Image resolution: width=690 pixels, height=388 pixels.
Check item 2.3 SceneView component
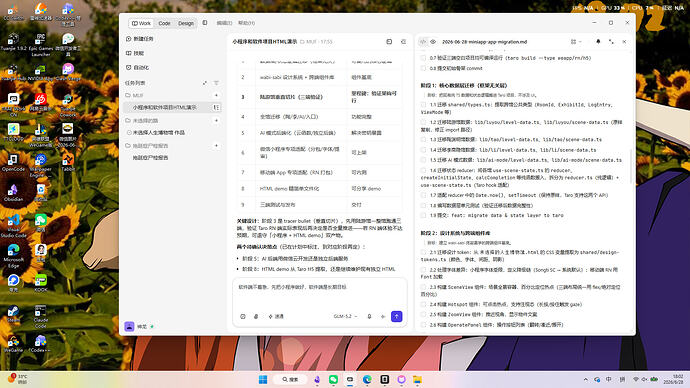(423, 287)
